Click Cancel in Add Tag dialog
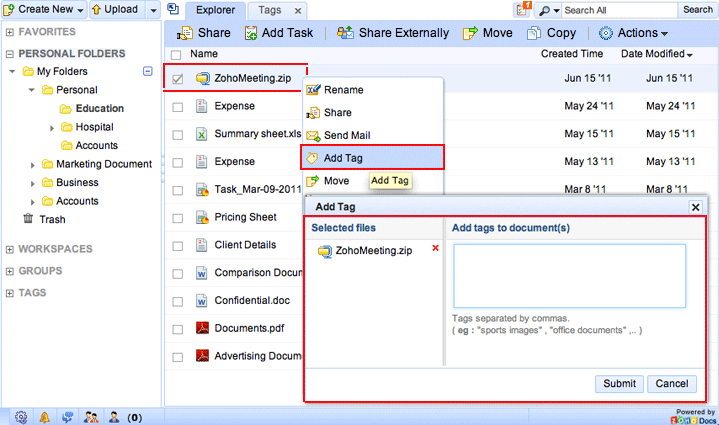719x425 pixels. click(x=672, y=384)
